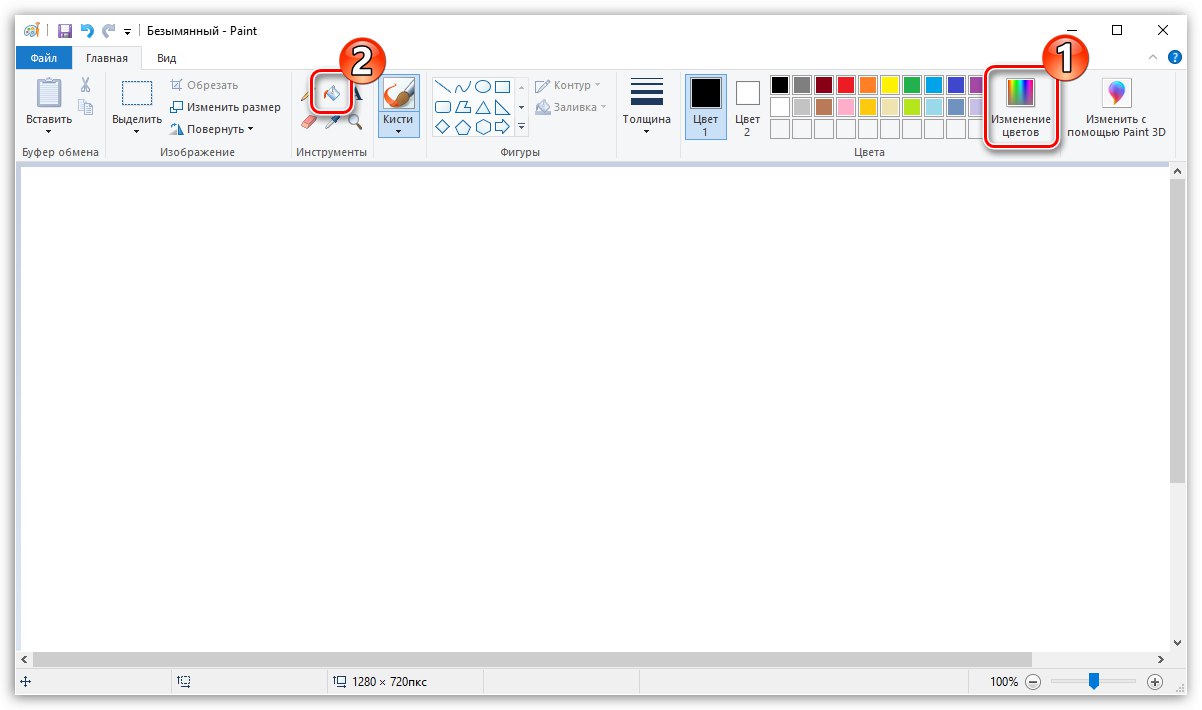Image resolution: width=1202 pixels, height=710 pixels.
Task: Open the Толщина line thickness dropdown
Action: (647, 131)
